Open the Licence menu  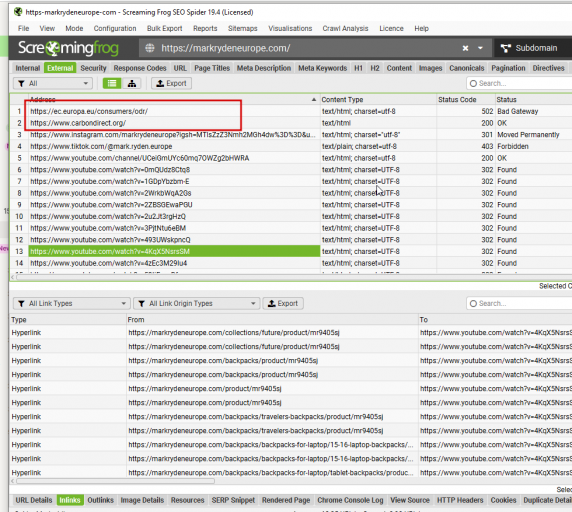click(x=391, y=28)
